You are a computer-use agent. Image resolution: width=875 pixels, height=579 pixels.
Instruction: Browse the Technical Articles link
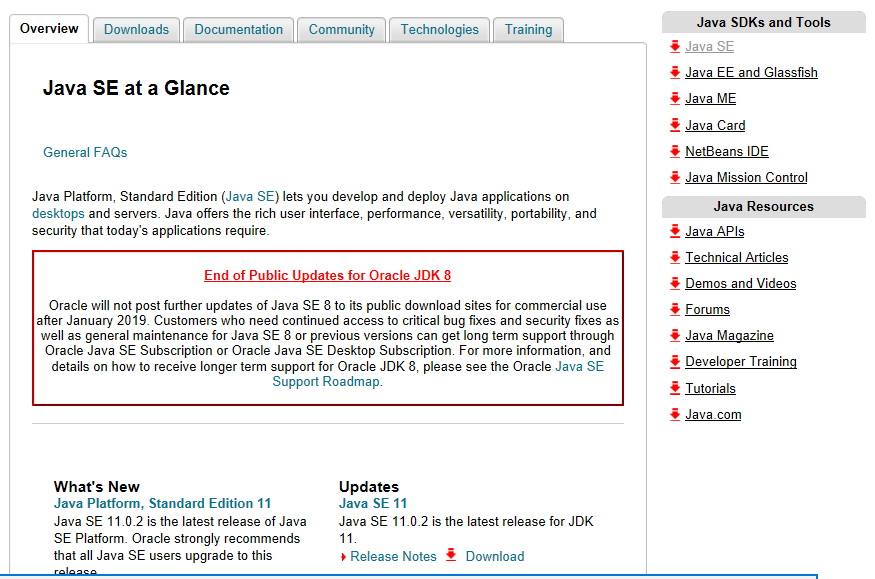click(x=737, y=258)
